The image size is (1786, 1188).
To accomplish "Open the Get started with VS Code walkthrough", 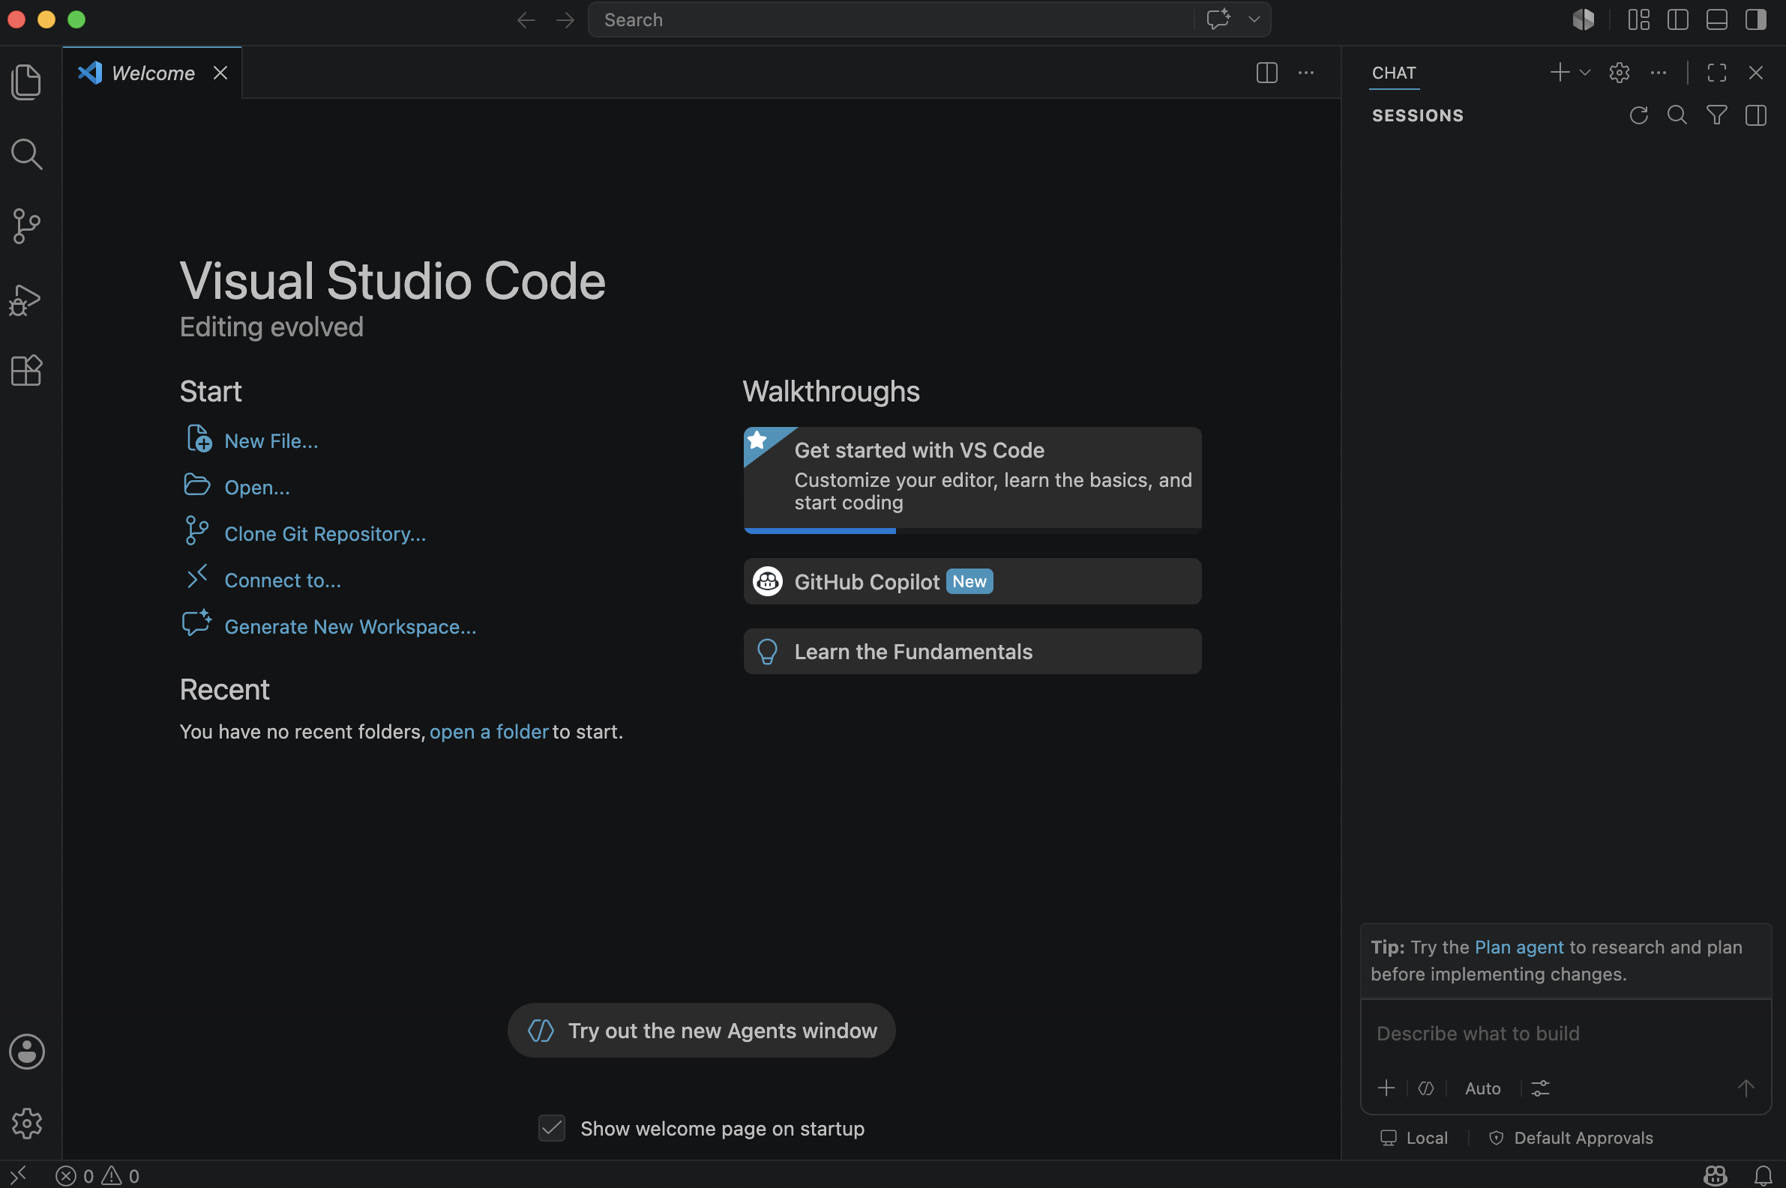I will click(x=972, y=480).
